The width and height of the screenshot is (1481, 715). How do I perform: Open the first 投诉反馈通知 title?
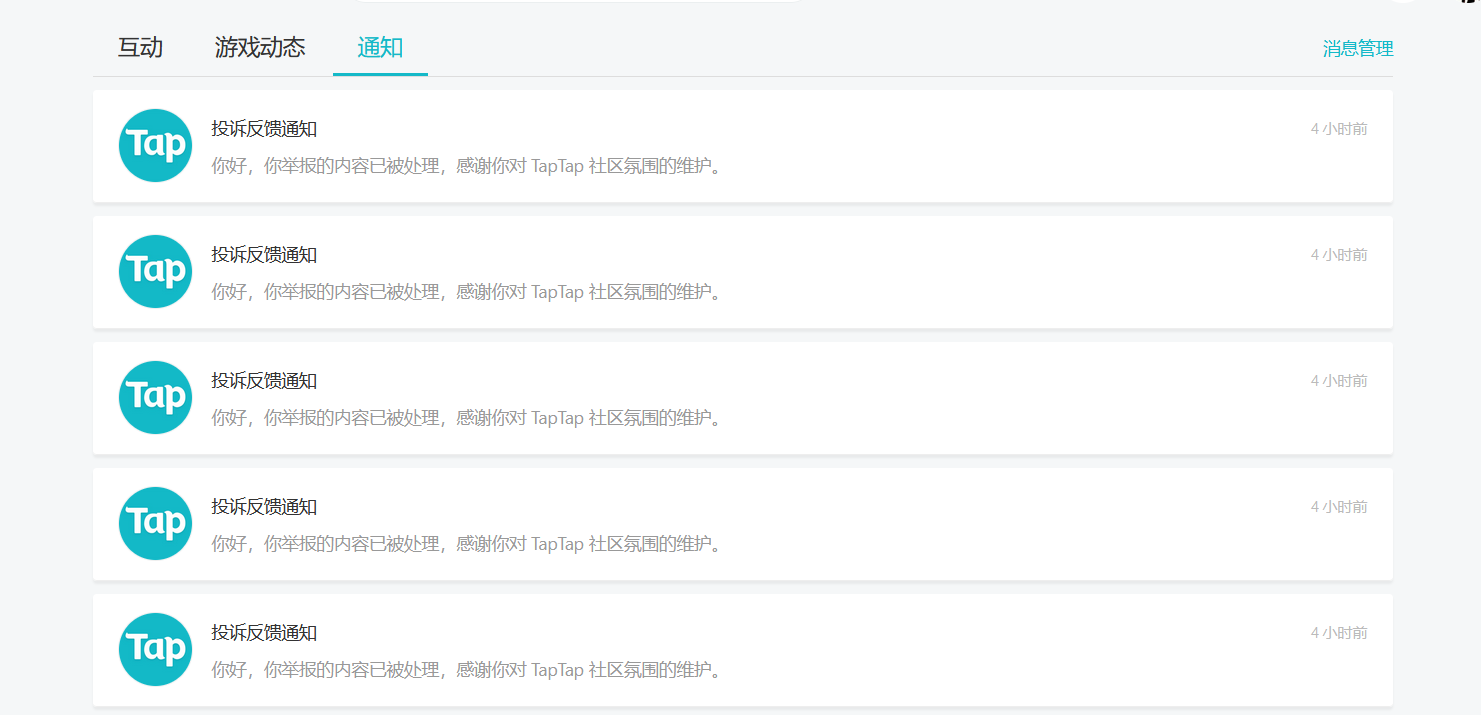[x=264, y=129]
